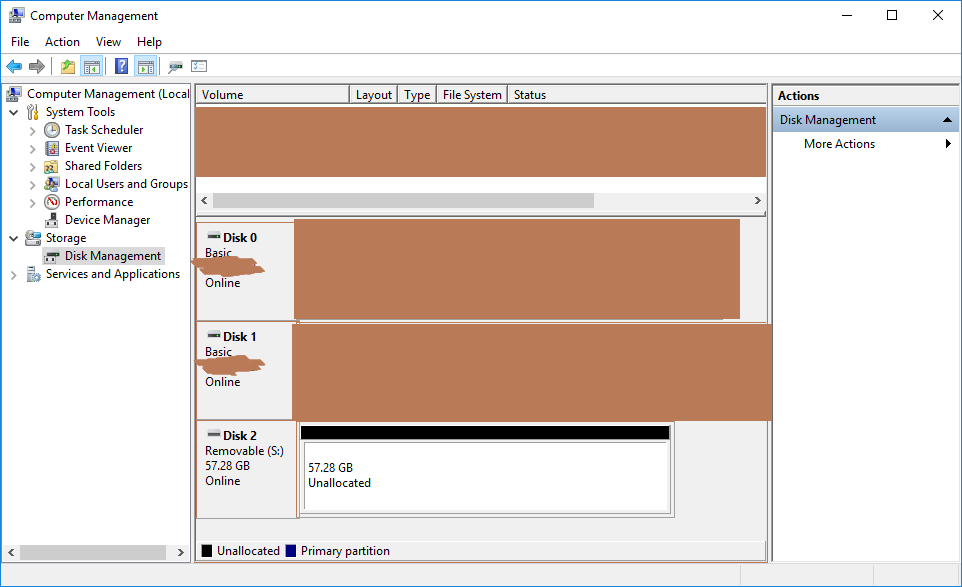Expand the Services and Applications node
This screenshot has height=587, width=962.
coord(13,275)
